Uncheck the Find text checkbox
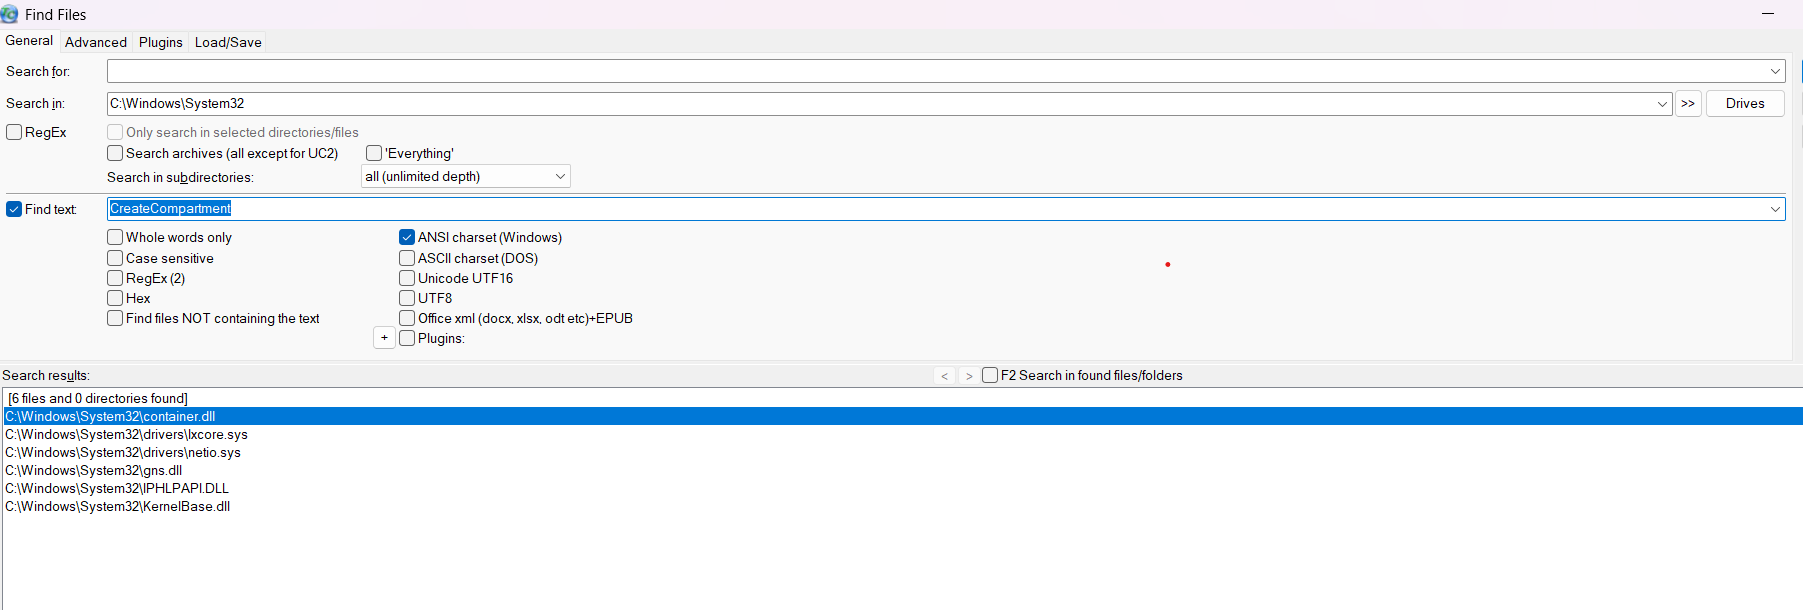Image resolution: width=1803 pixels, height=610 pixels. [14, 209]
